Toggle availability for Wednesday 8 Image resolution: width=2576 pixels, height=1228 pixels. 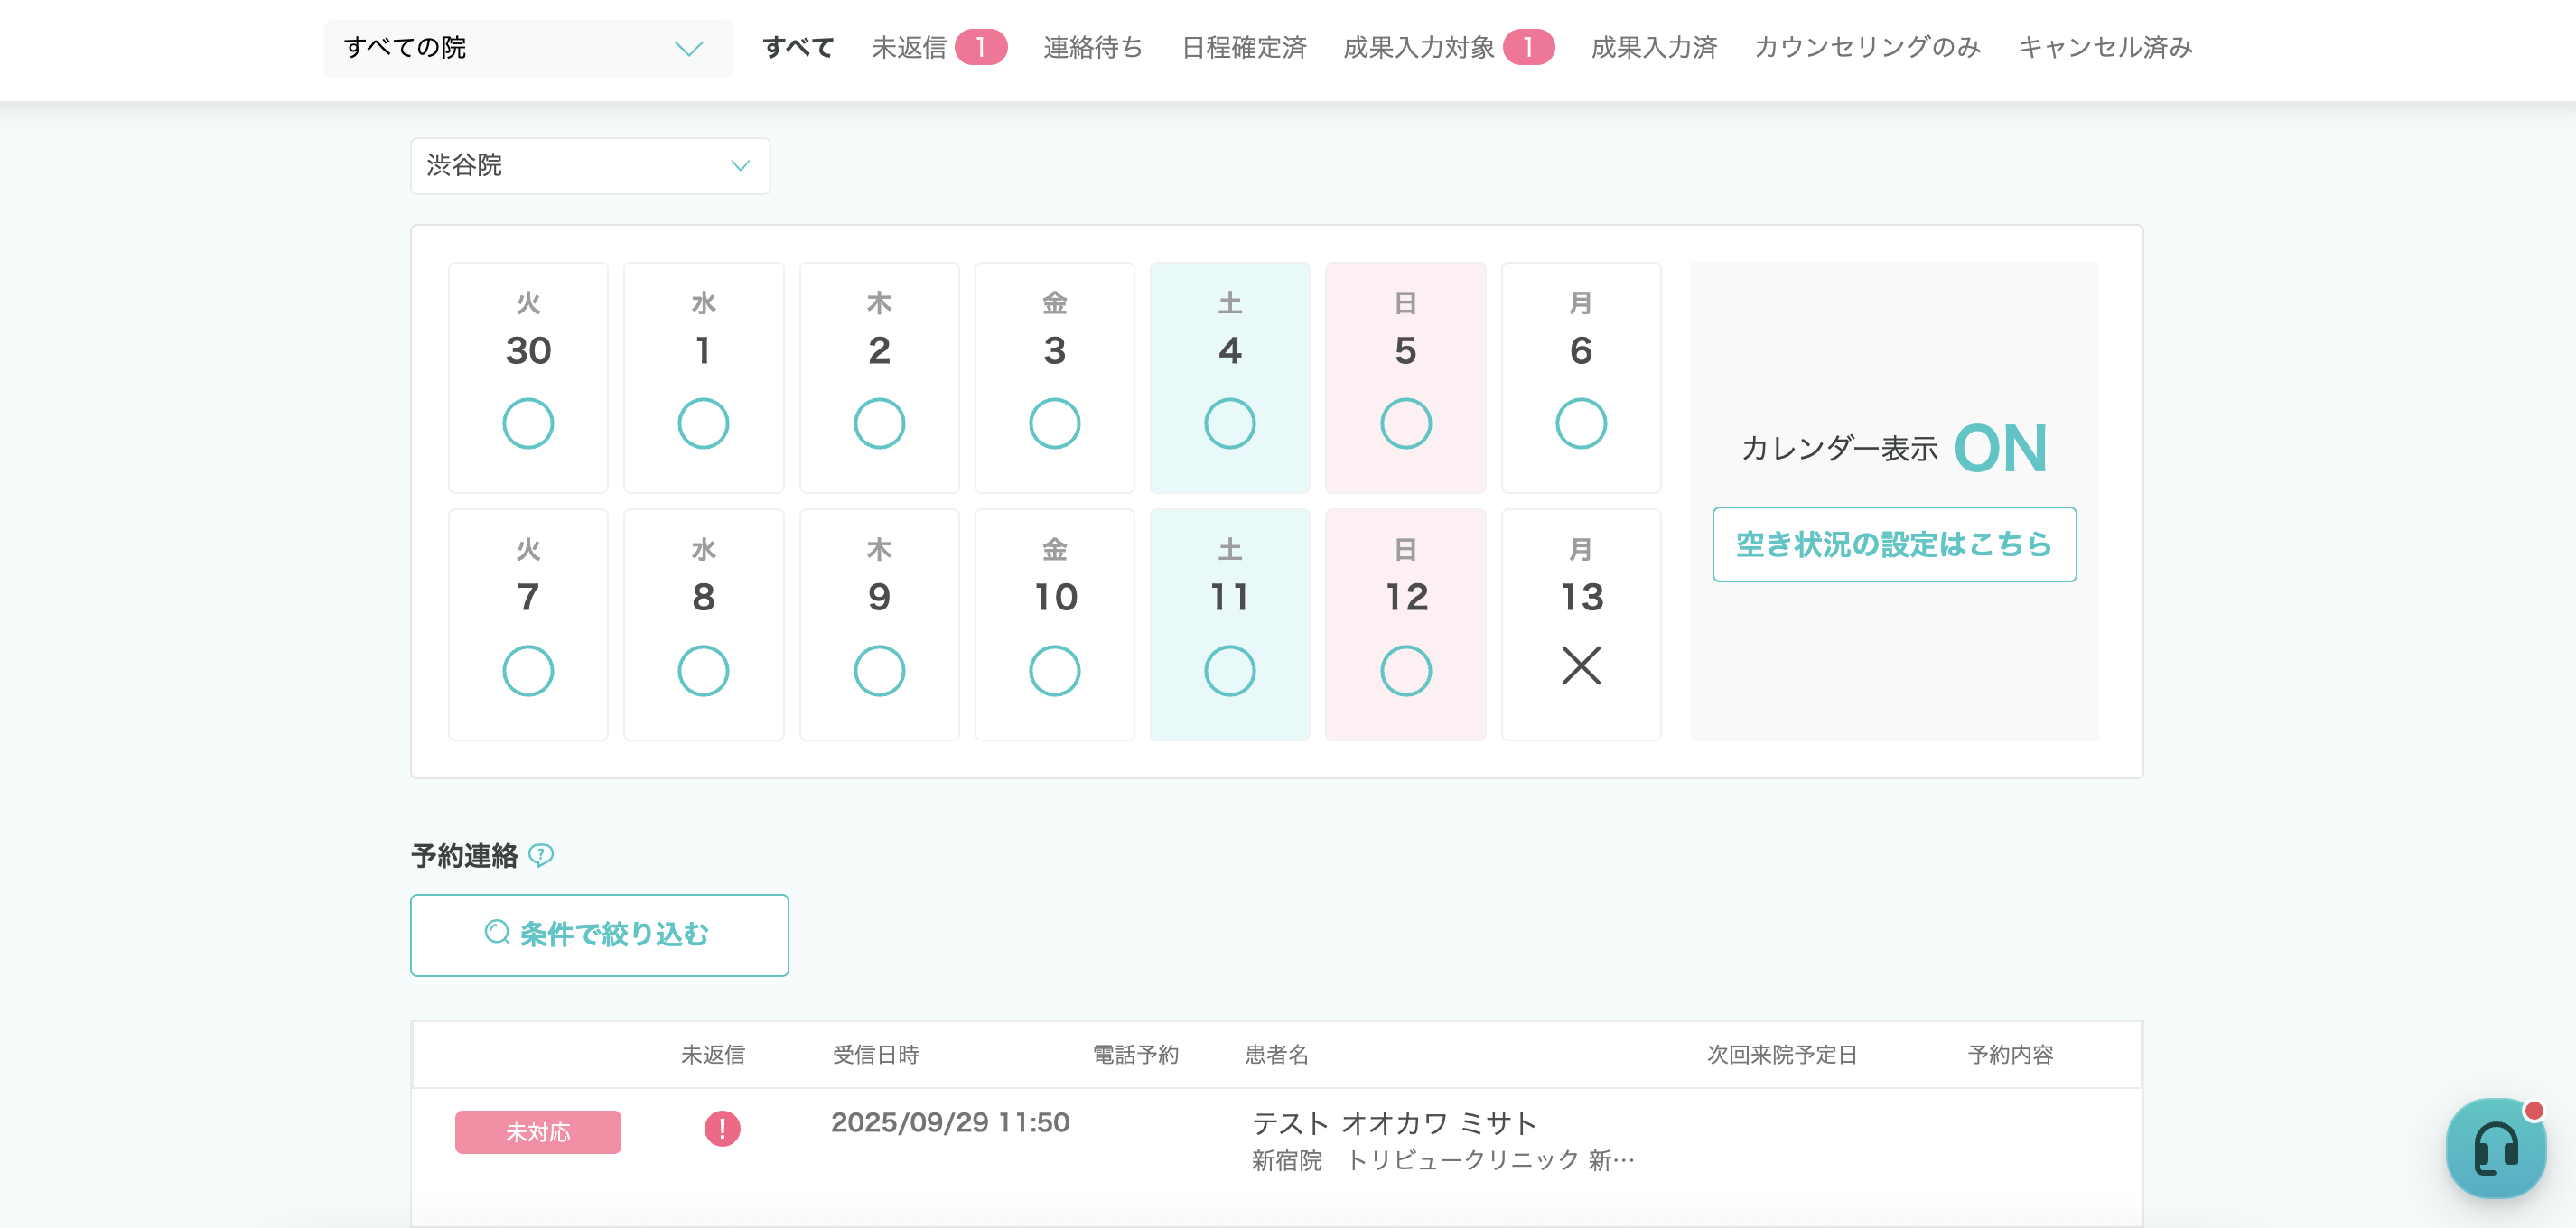[x=703, y=670]
